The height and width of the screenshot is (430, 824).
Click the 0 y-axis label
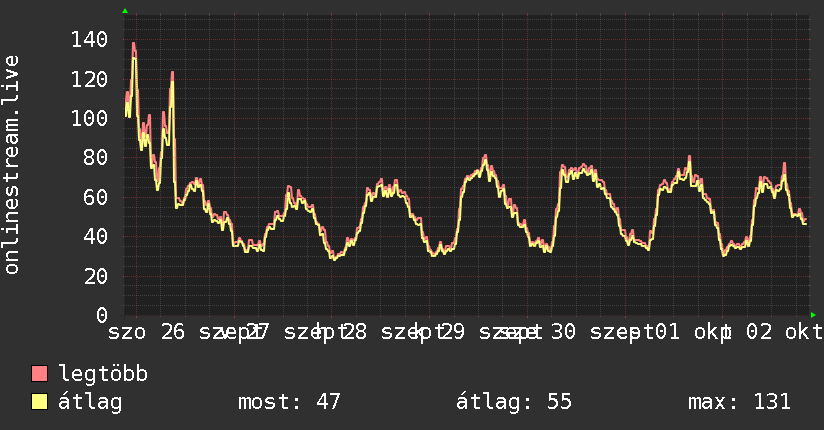point(102,315)
